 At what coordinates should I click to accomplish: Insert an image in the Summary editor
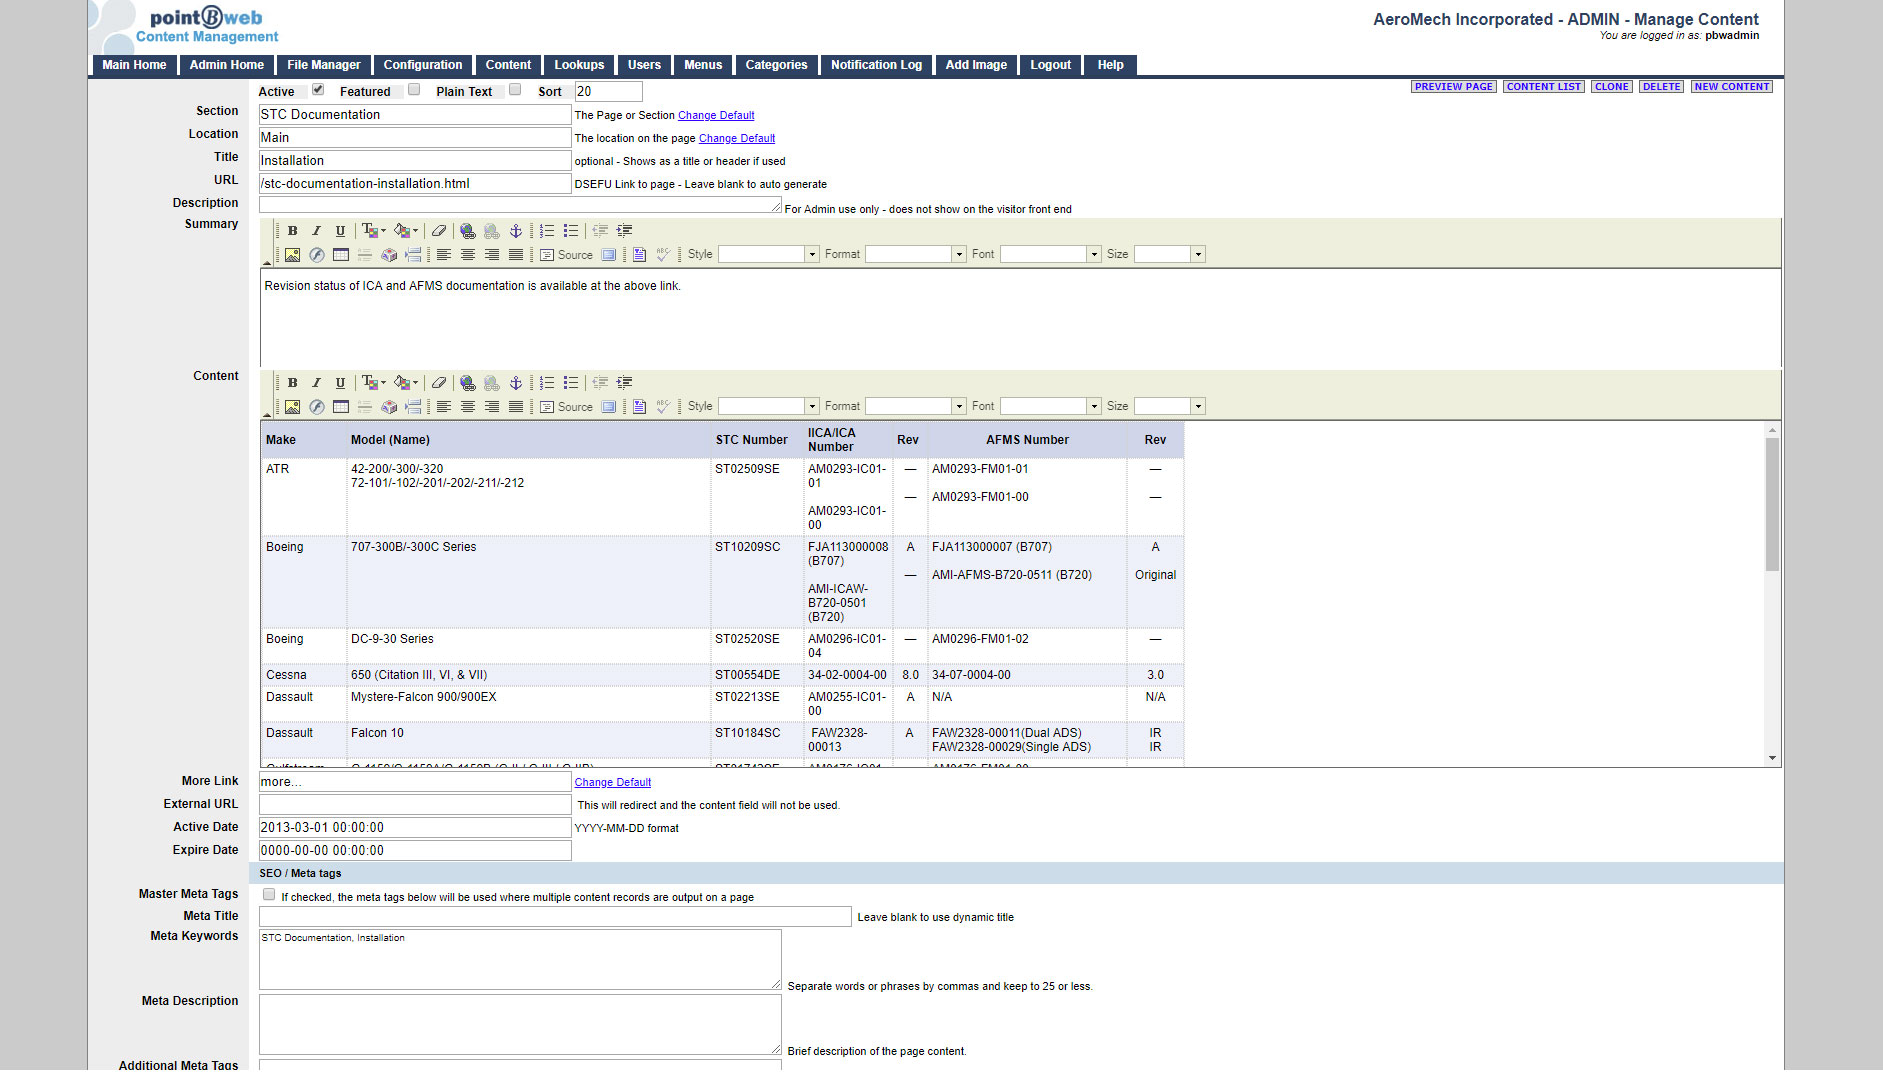(292, 255)
